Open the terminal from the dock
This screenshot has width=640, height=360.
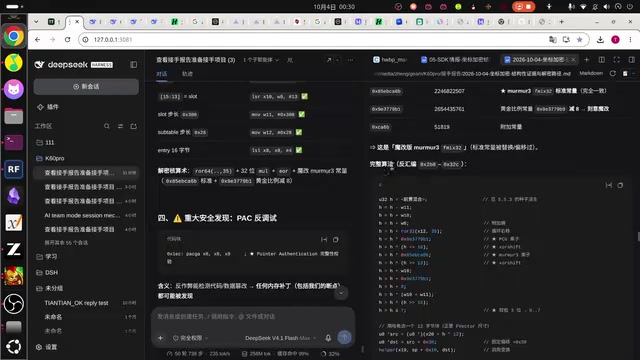pos(13,142)
